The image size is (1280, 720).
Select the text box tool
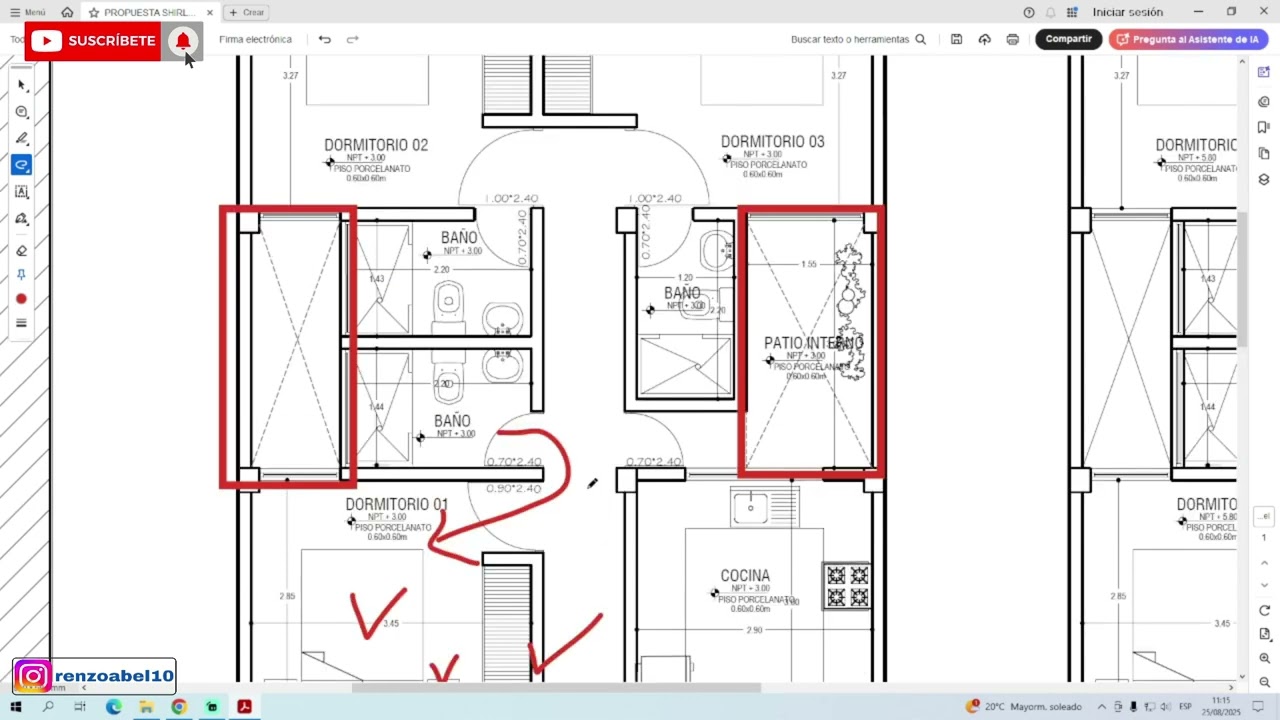22,192
